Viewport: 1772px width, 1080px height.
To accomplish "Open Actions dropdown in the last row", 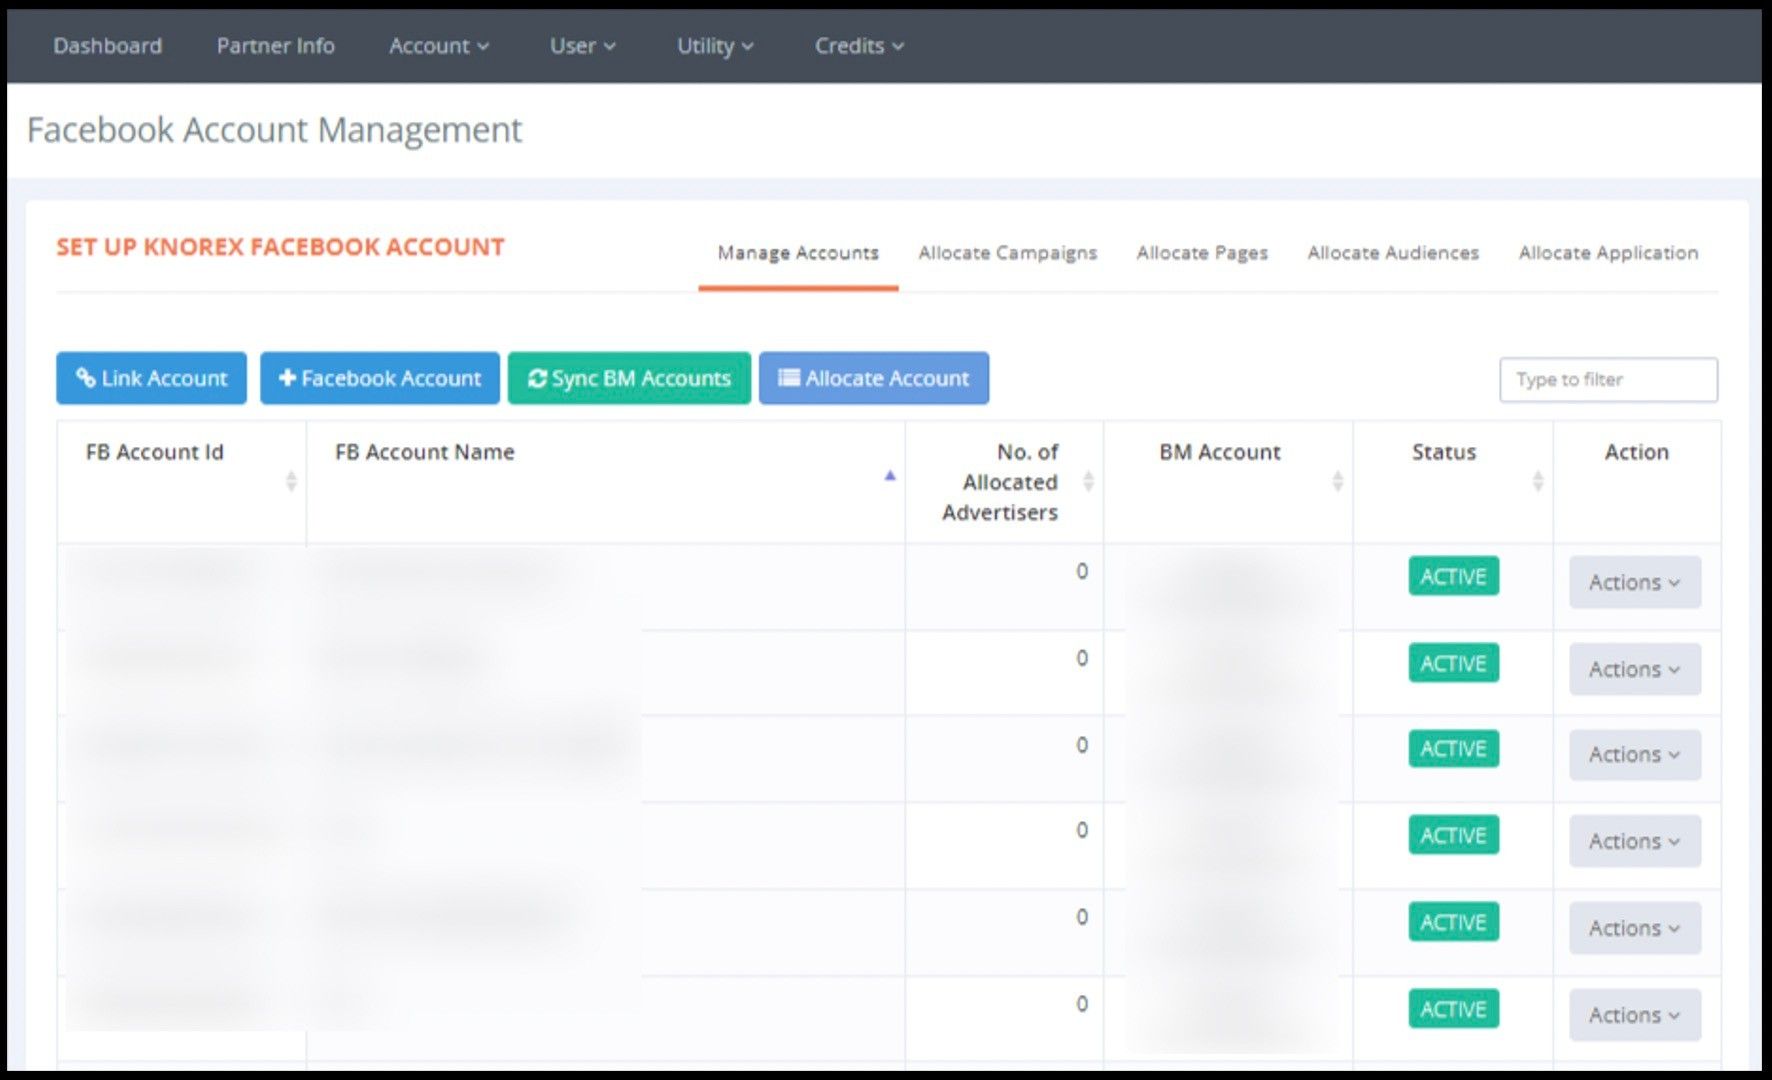I will coord(1634,1015).
